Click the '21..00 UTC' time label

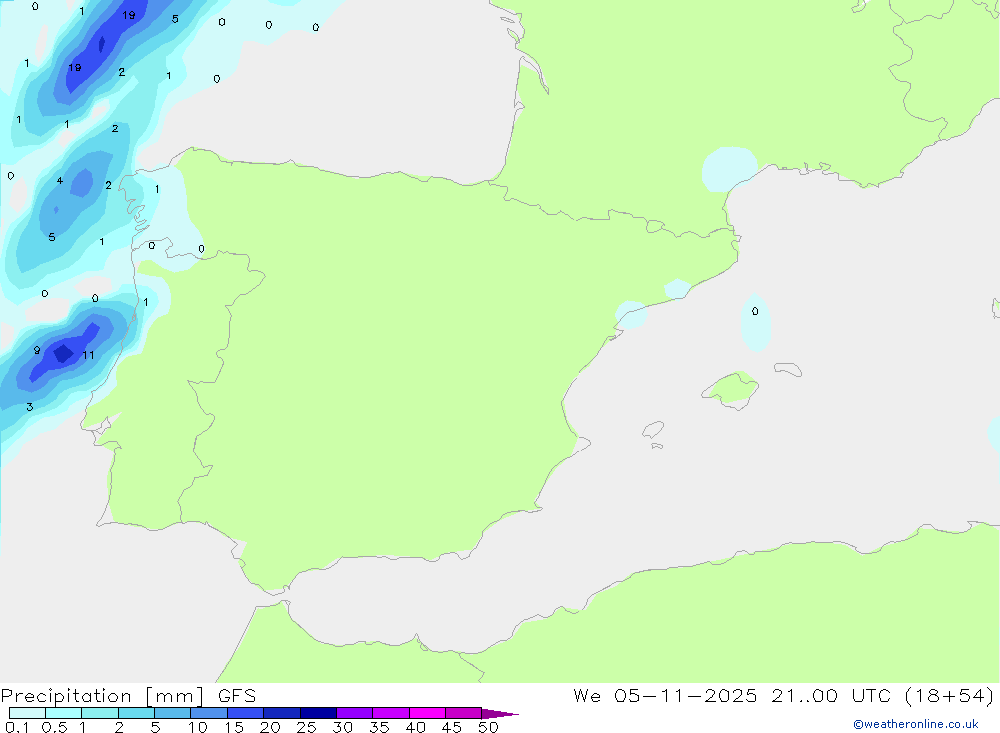click(831, 695)
